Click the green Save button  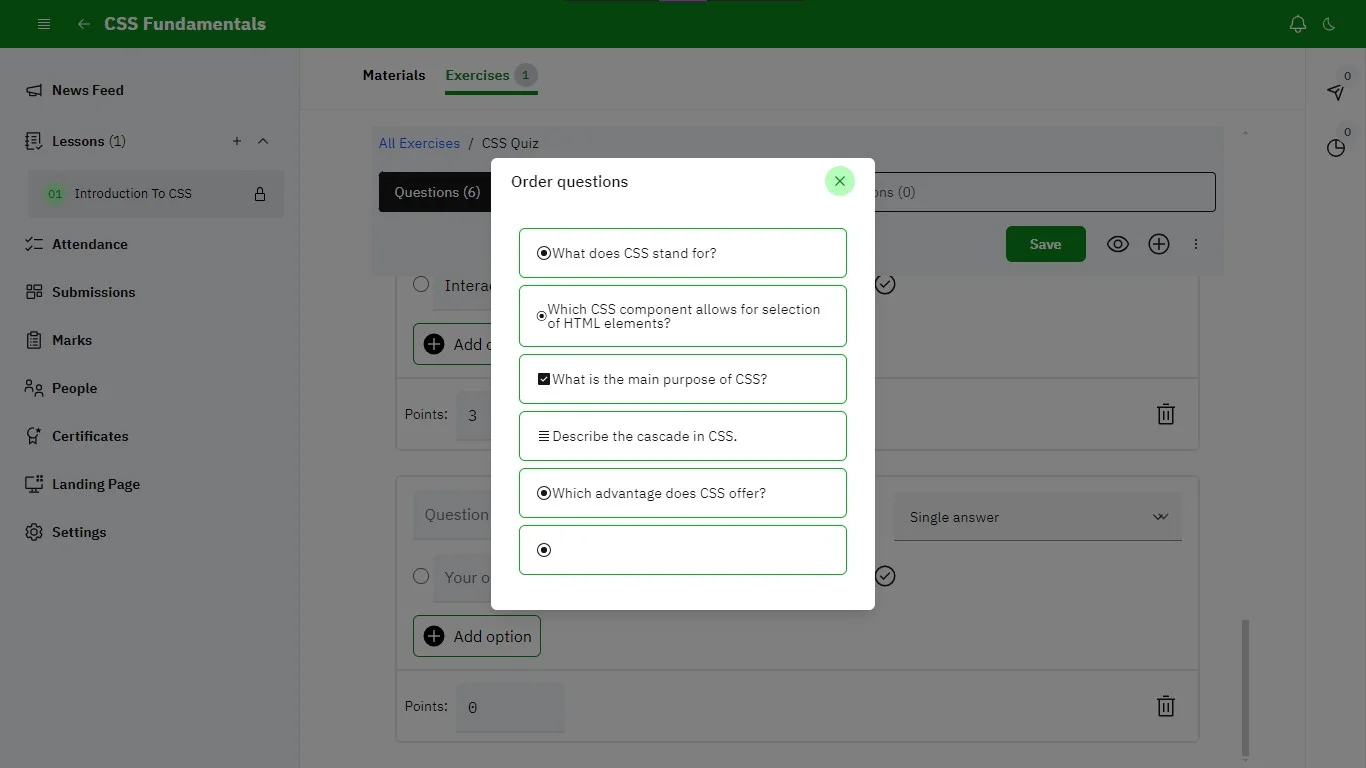tap(1045, 244)
